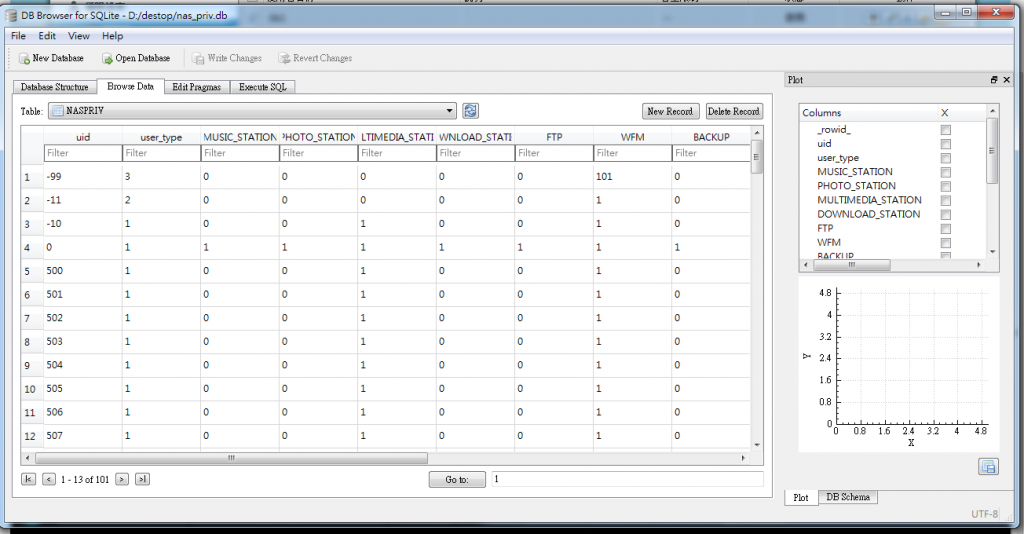The image size is (1024, 534).
Task: Go to first page of records
Action: point(28,479)
